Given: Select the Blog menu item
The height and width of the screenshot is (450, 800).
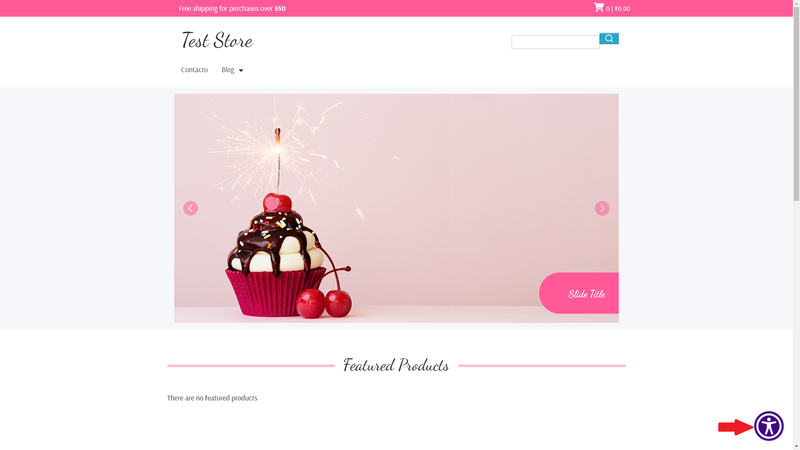Looking at the screenshot, I should [x=228, y=70].
